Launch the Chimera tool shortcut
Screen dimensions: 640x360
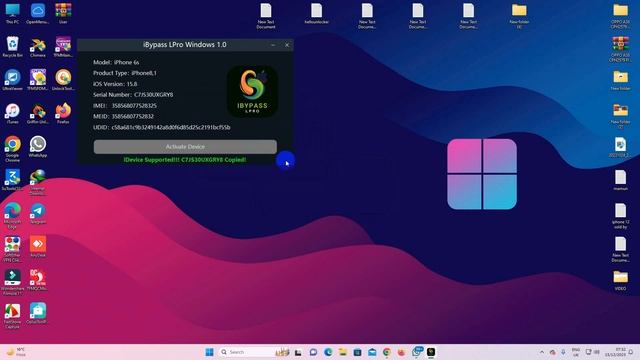[38, 47]
